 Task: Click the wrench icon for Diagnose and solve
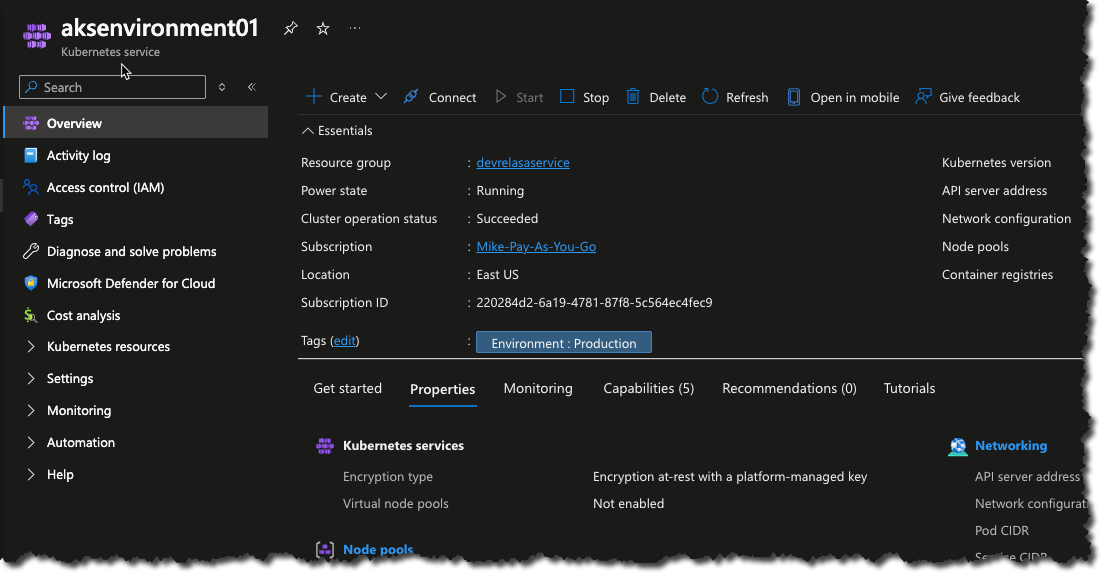coord(31,251)
